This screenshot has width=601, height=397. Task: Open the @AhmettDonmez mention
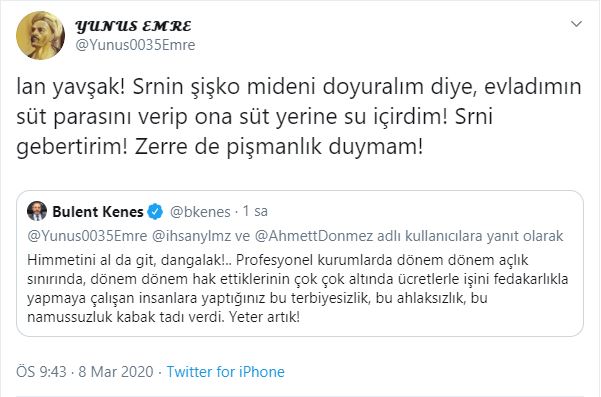pyautogui.click(x=314, y=236)
